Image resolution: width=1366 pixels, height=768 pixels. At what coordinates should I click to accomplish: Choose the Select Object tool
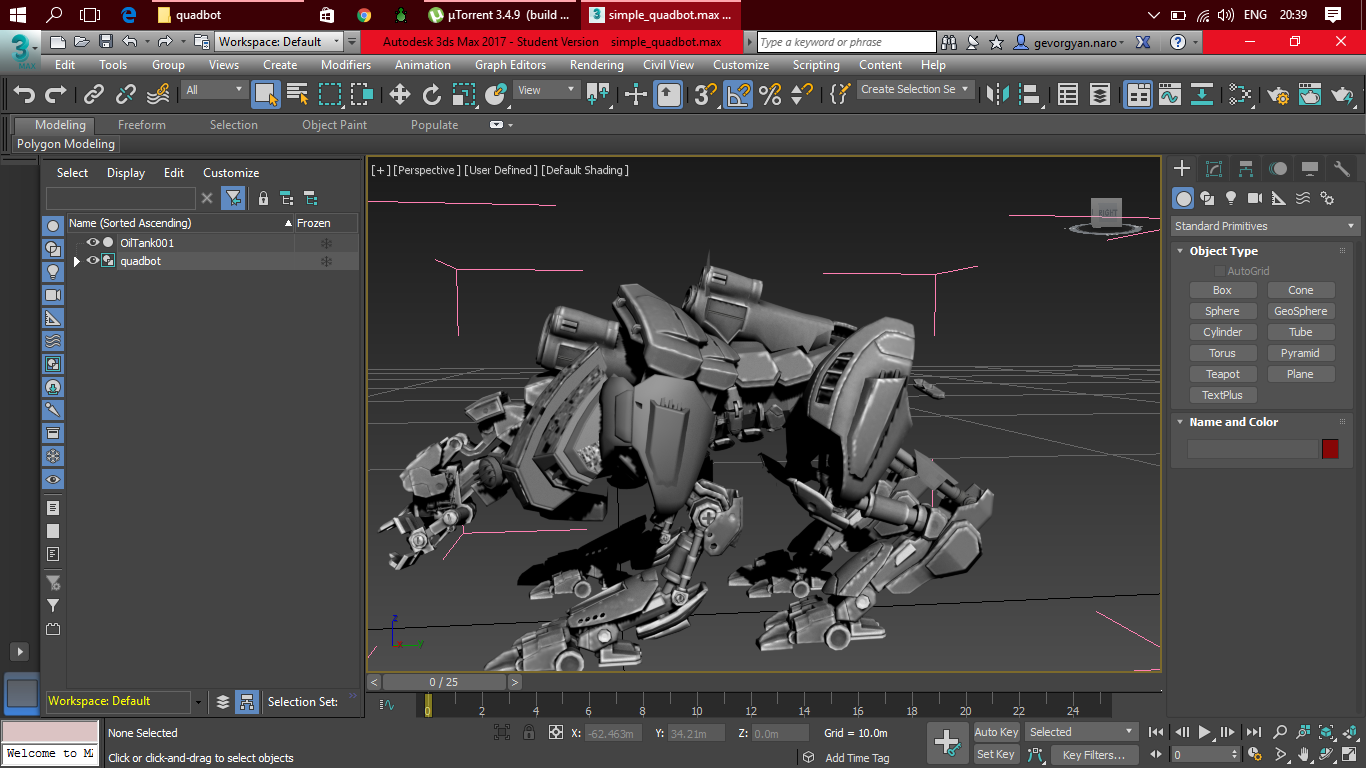[266, 94]
